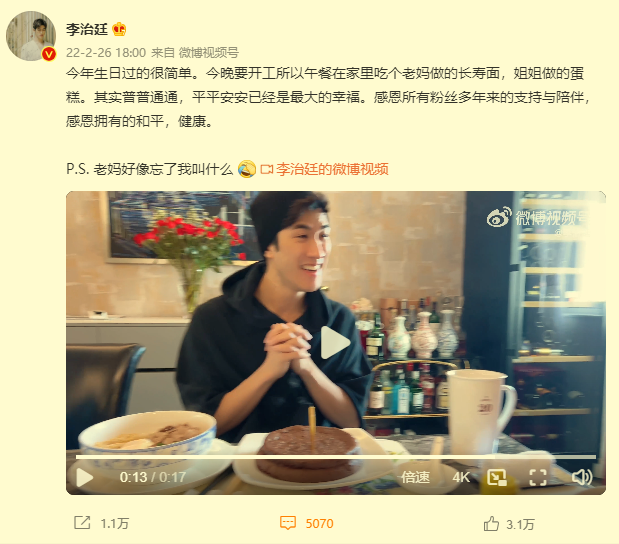Viewport: 619px width, 544px height.
Task: Click the crown membership badge
Action: click(x=119, y=29)
